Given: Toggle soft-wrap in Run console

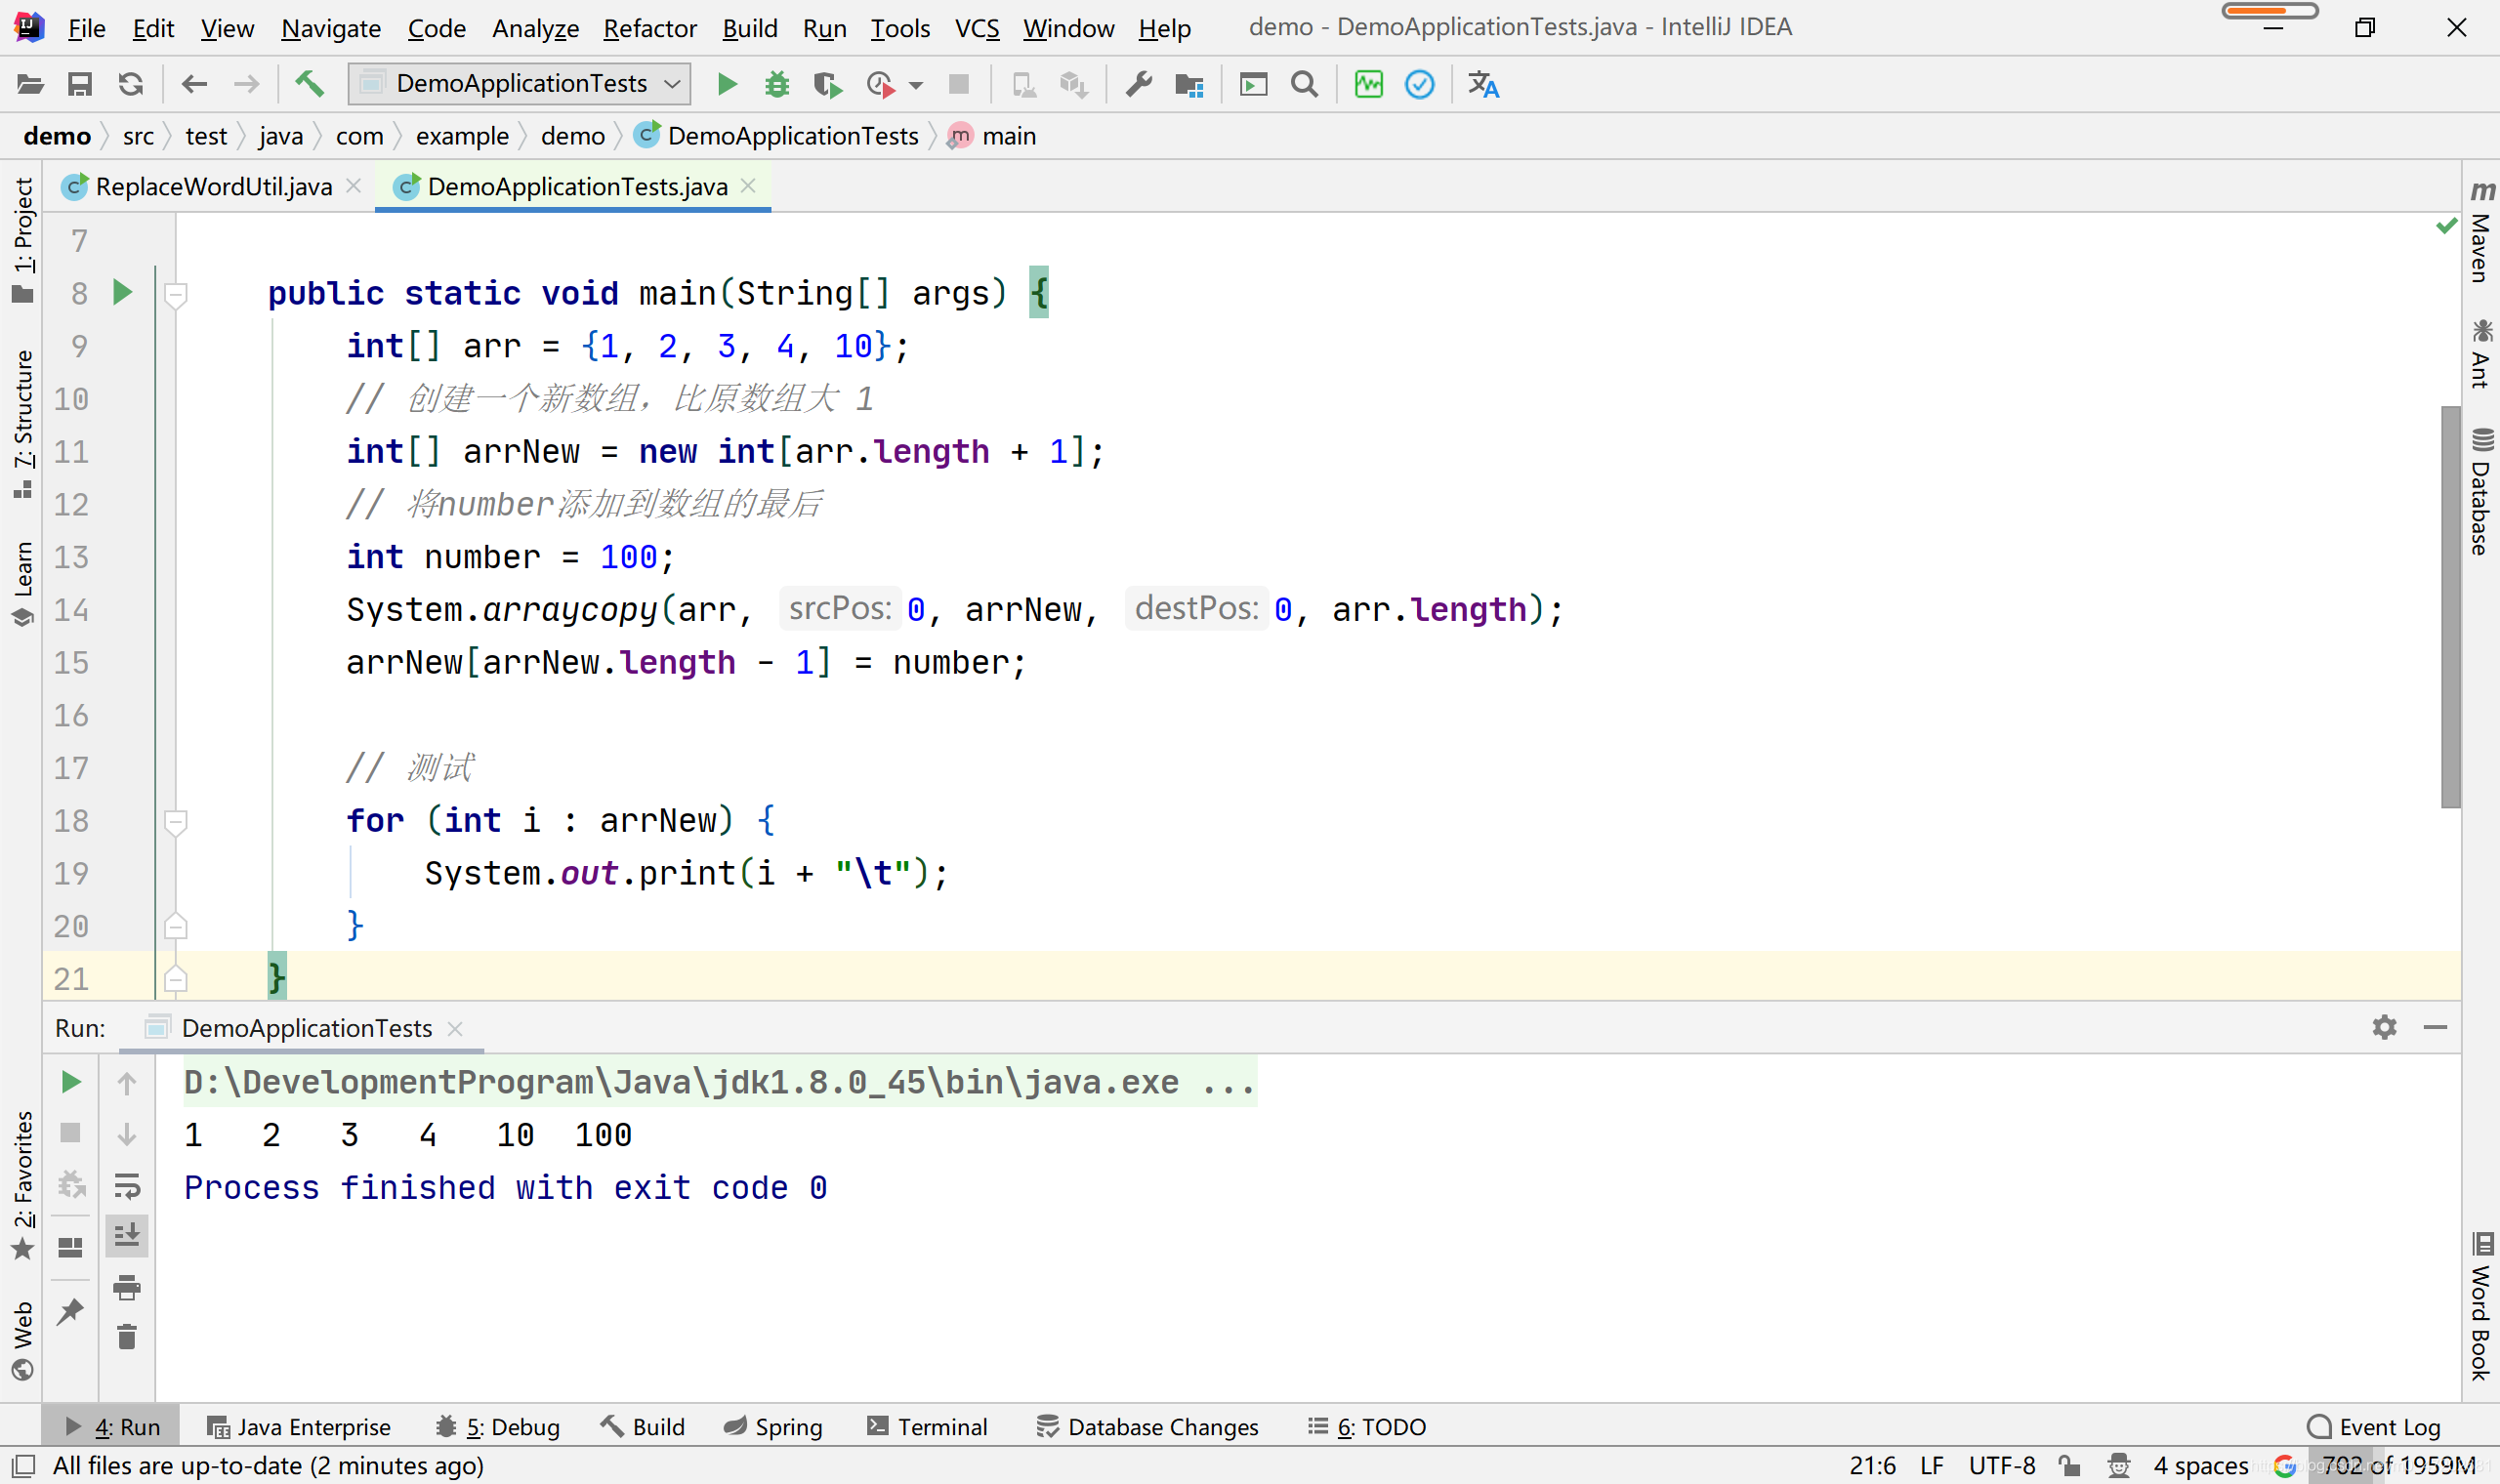Looking at the screenshot, I should point(127,1185).
